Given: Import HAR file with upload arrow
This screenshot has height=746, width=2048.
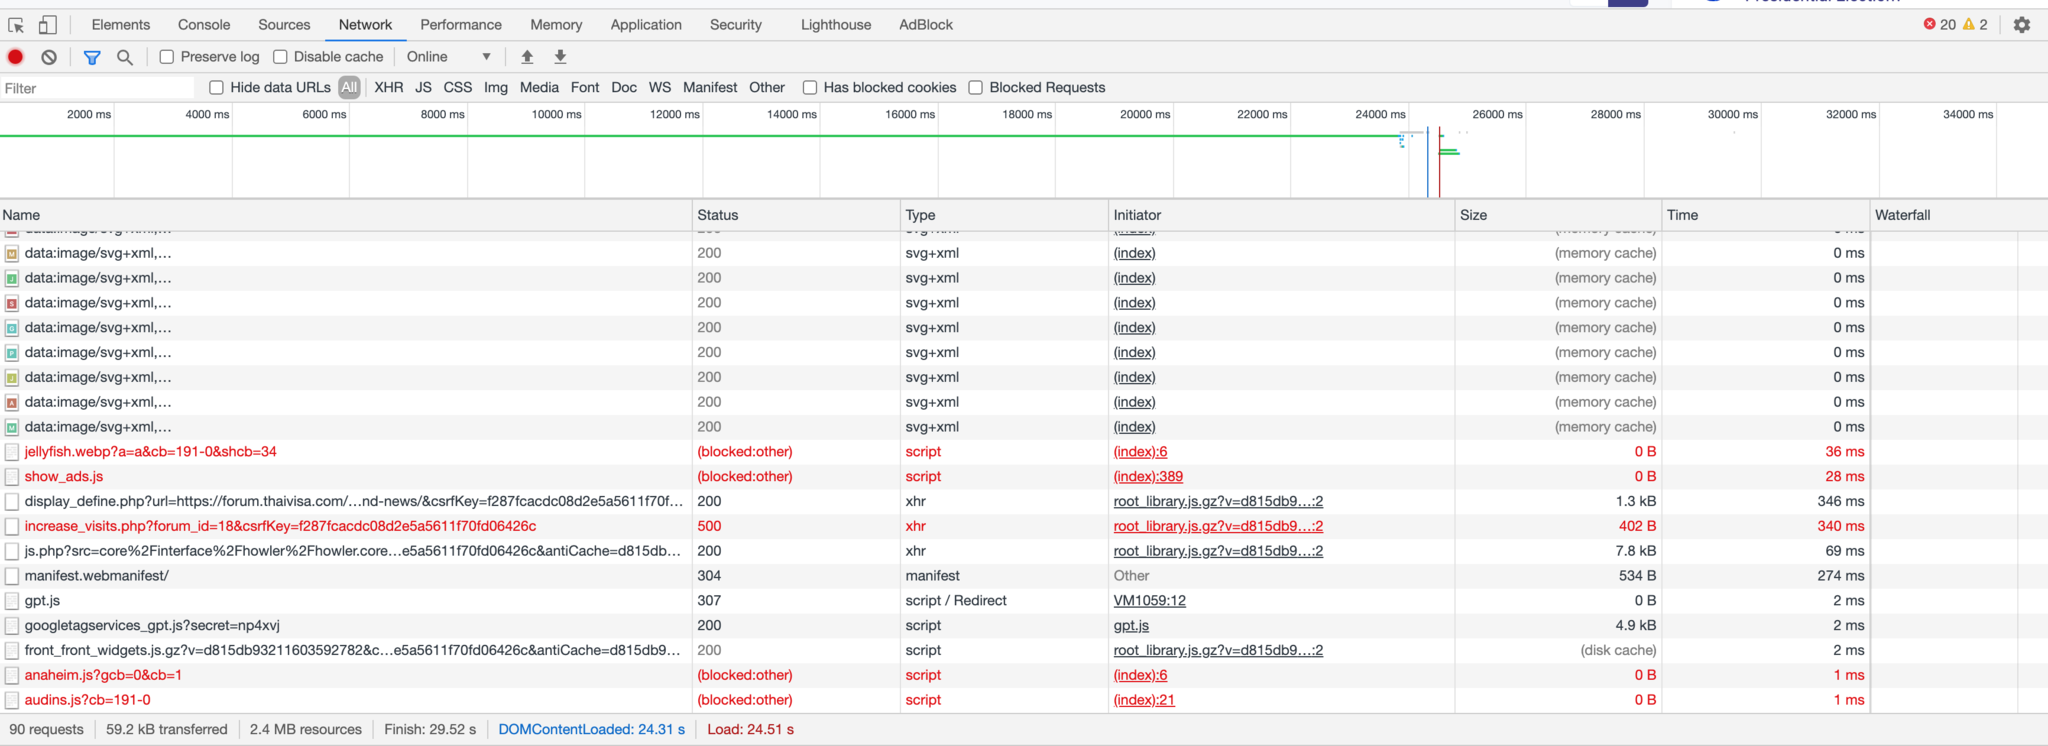Looking at the screenshot, I should pos(527,57).
